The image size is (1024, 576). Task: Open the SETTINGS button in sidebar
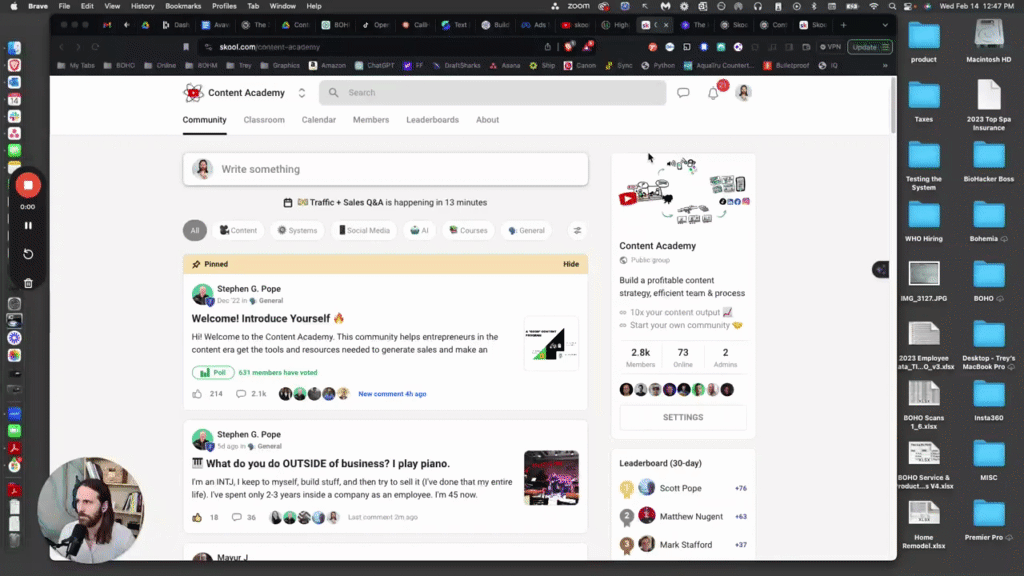(683, 417)
